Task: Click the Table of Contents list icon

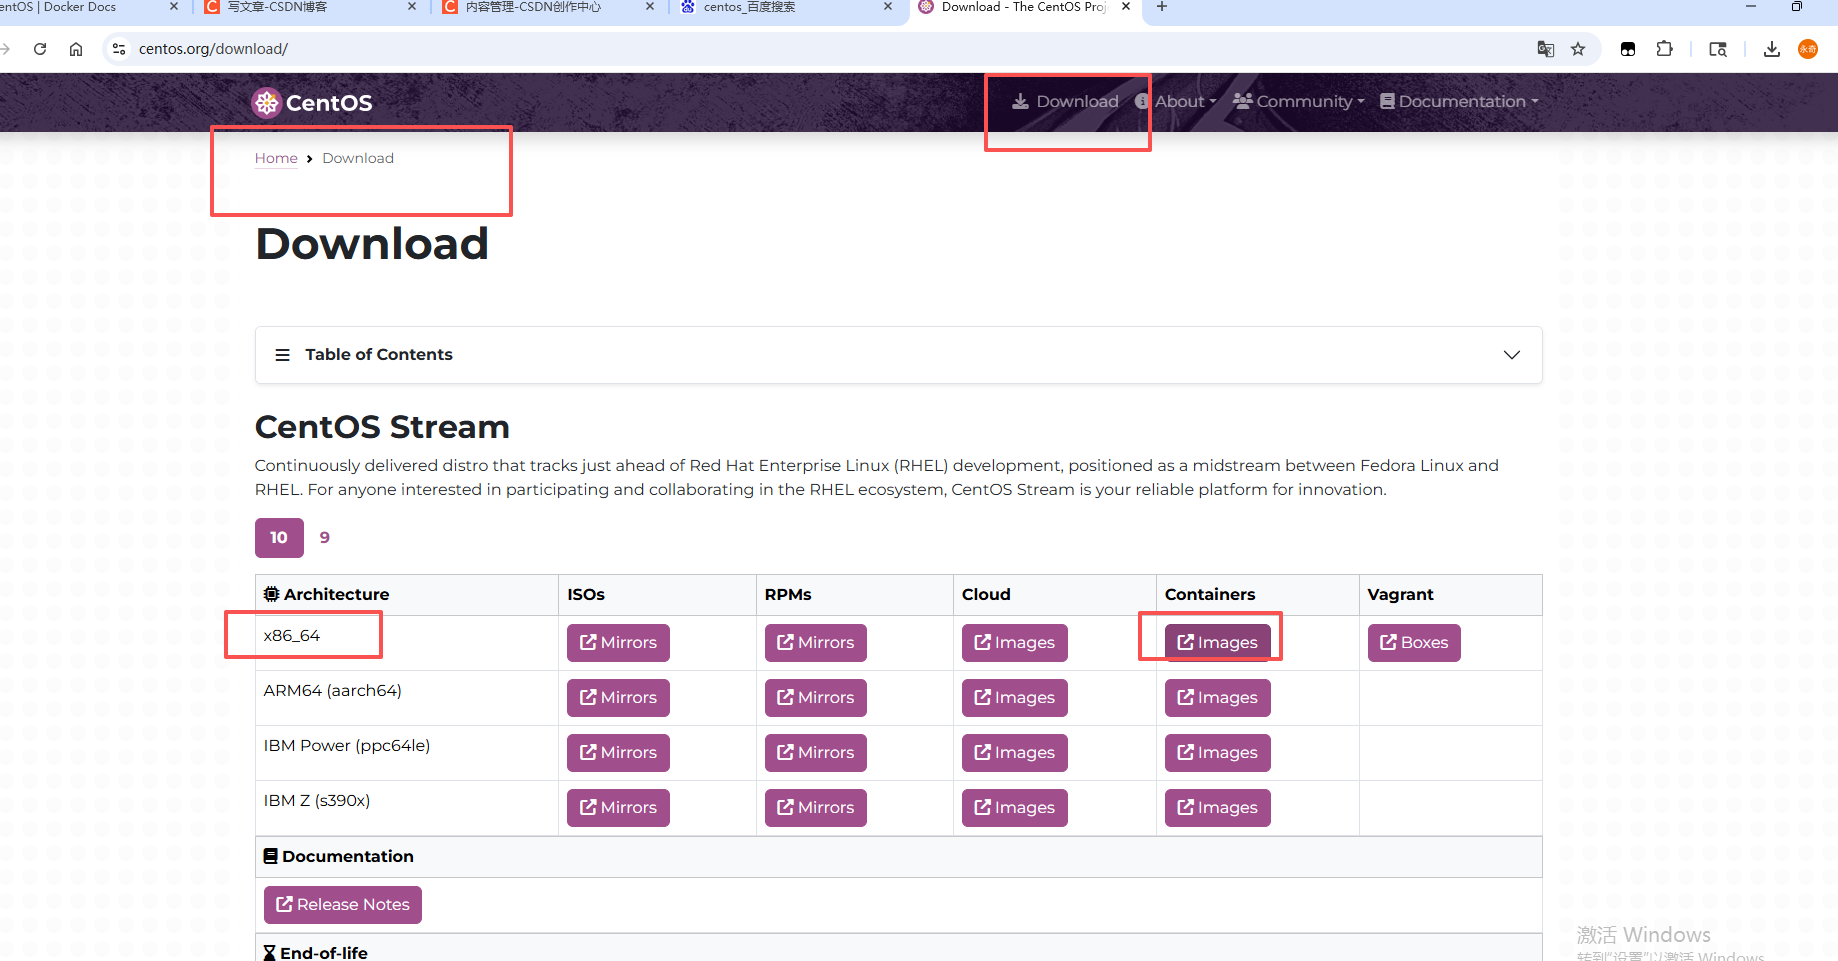Action: click(x=283, y=355)
